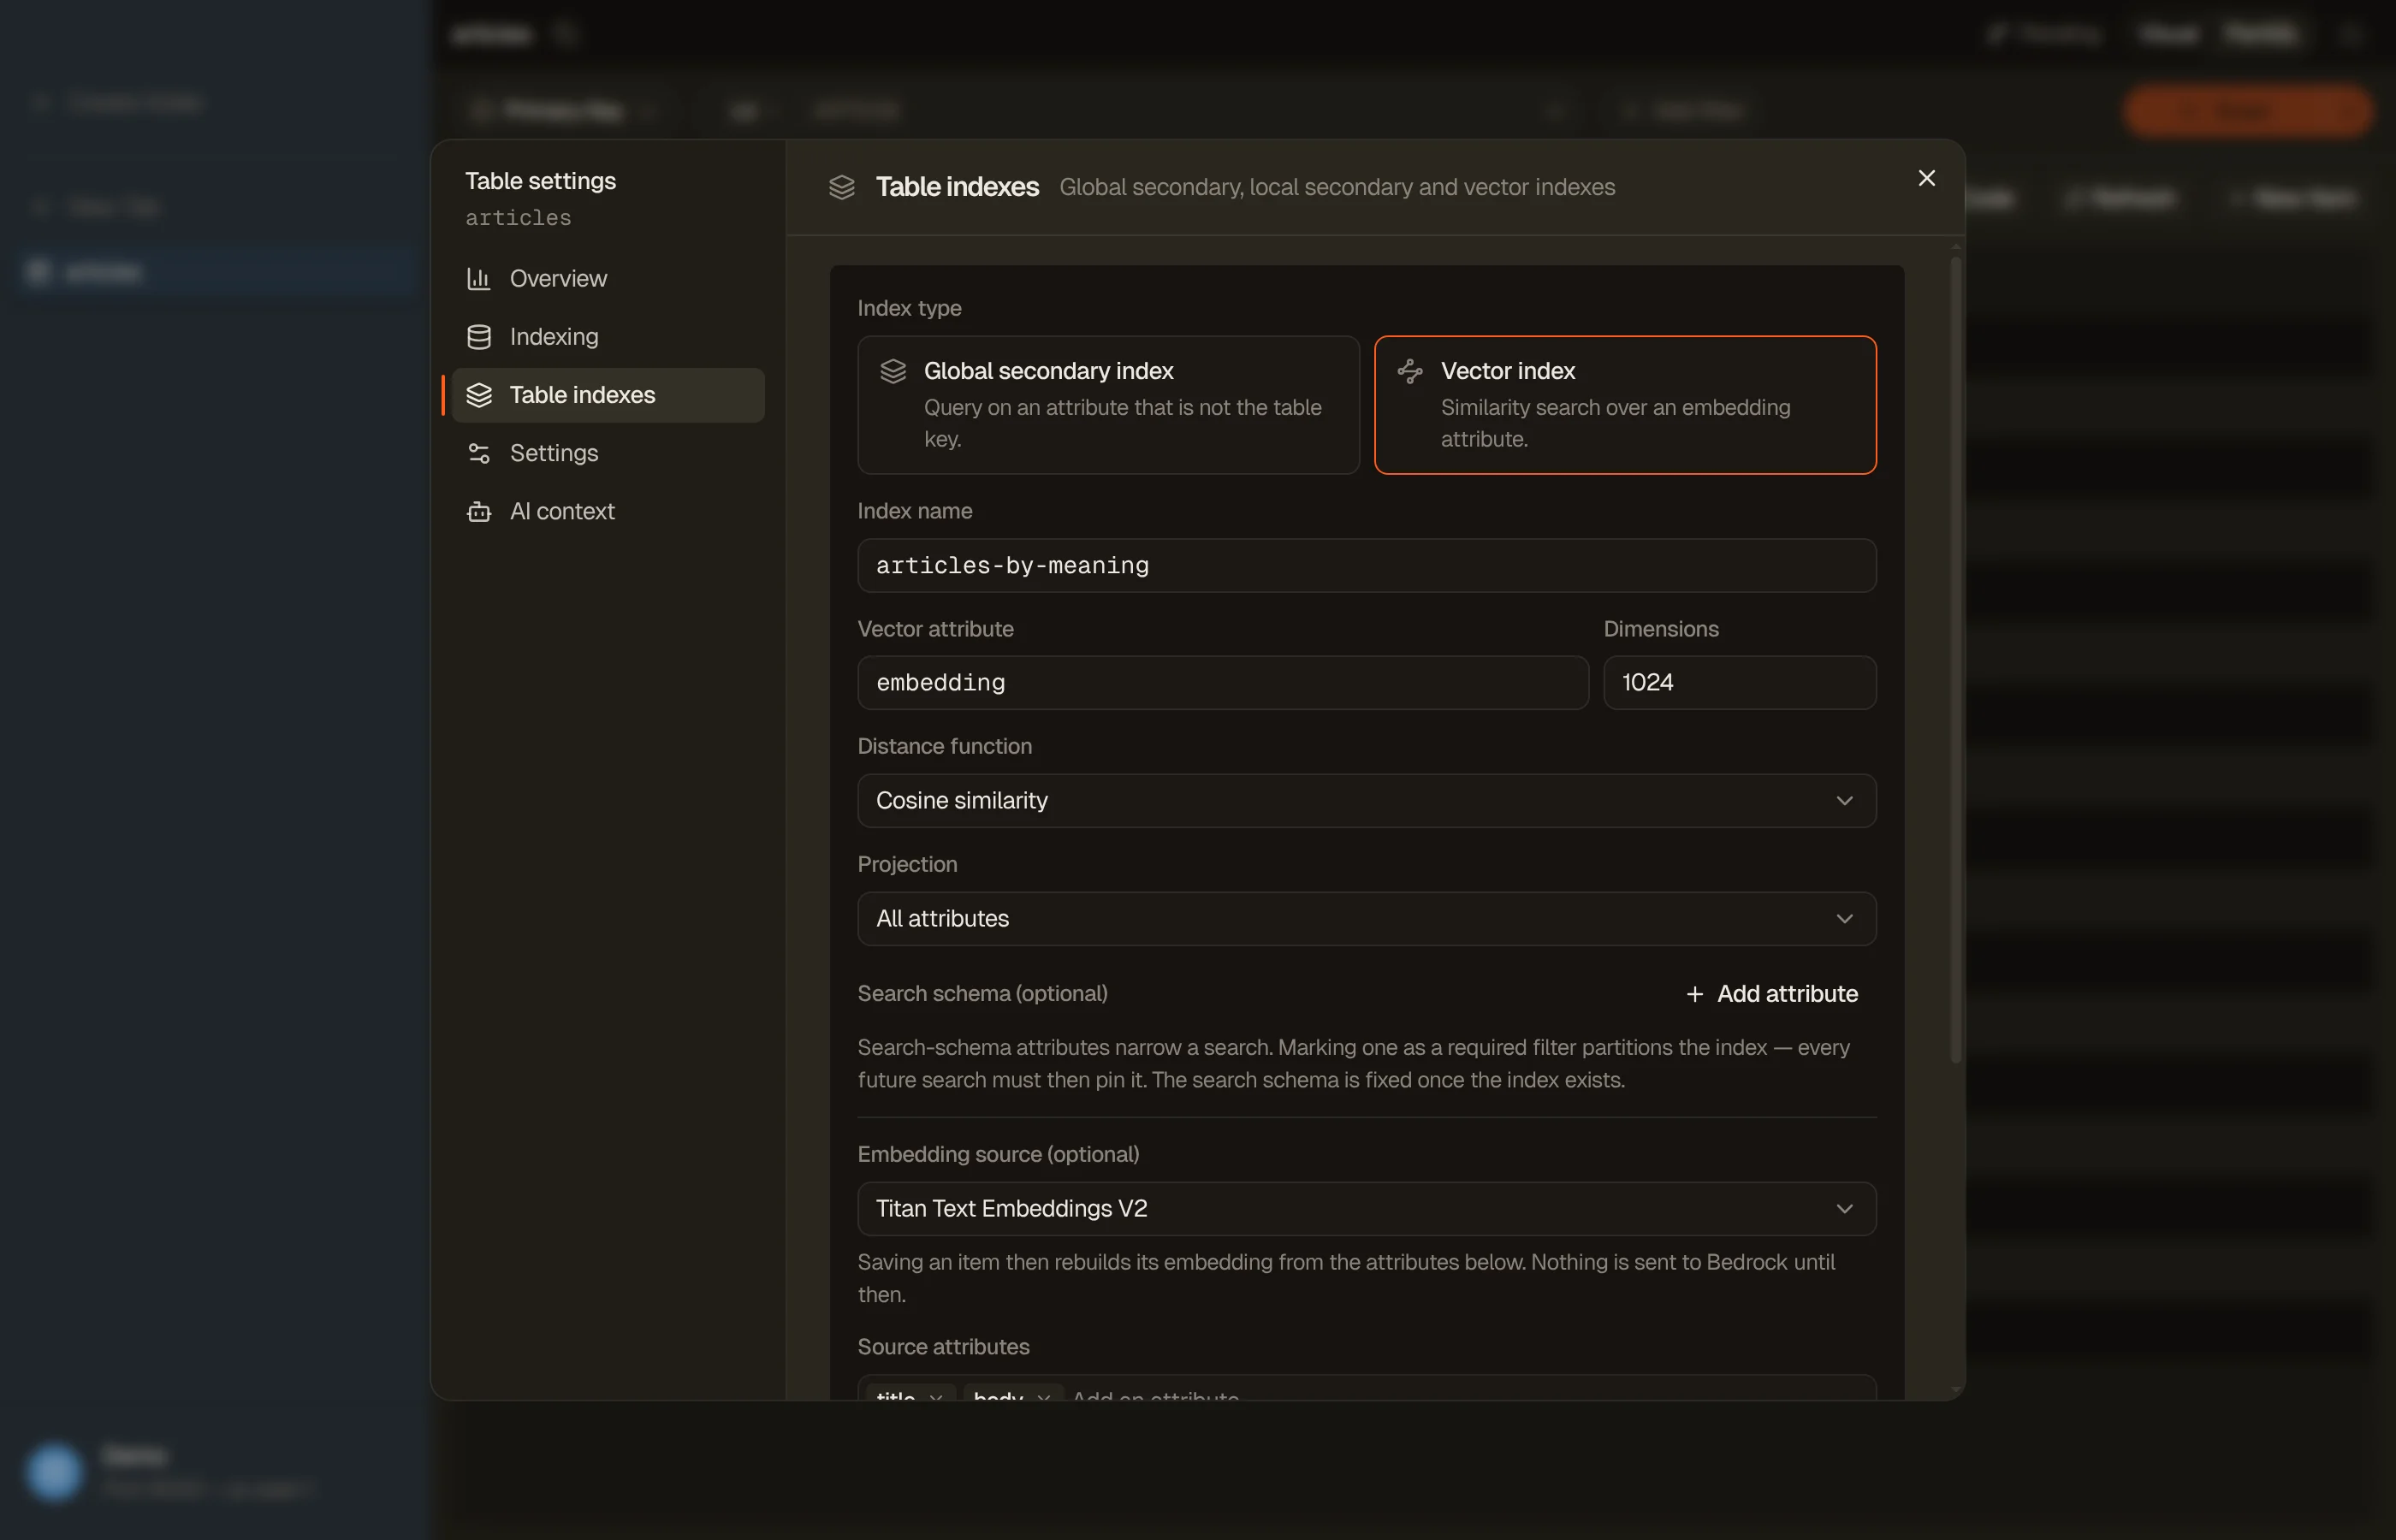Viewport: 2396px width, 1540px height.
Task: Click the 'Search schema (optional)' label
Action: click(982, 994)
